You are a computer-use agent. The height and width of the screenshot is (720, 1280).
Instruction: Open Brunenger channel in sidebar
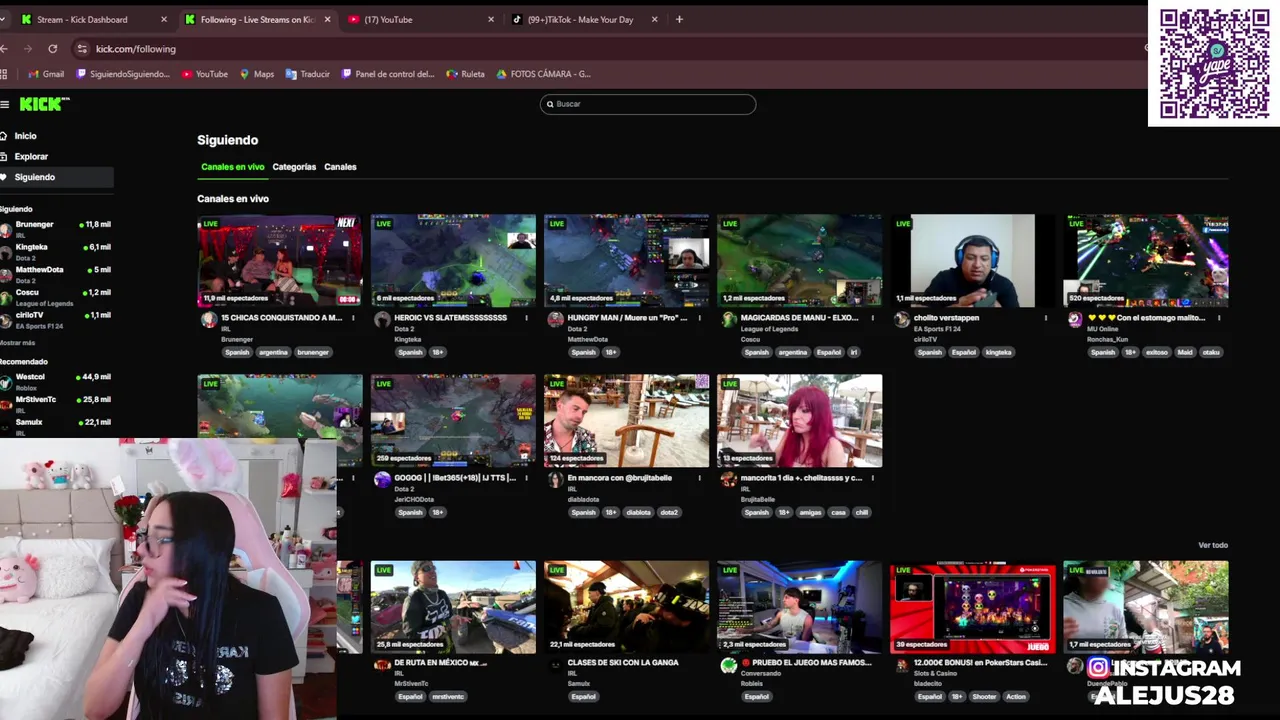[x=56, y=229]
